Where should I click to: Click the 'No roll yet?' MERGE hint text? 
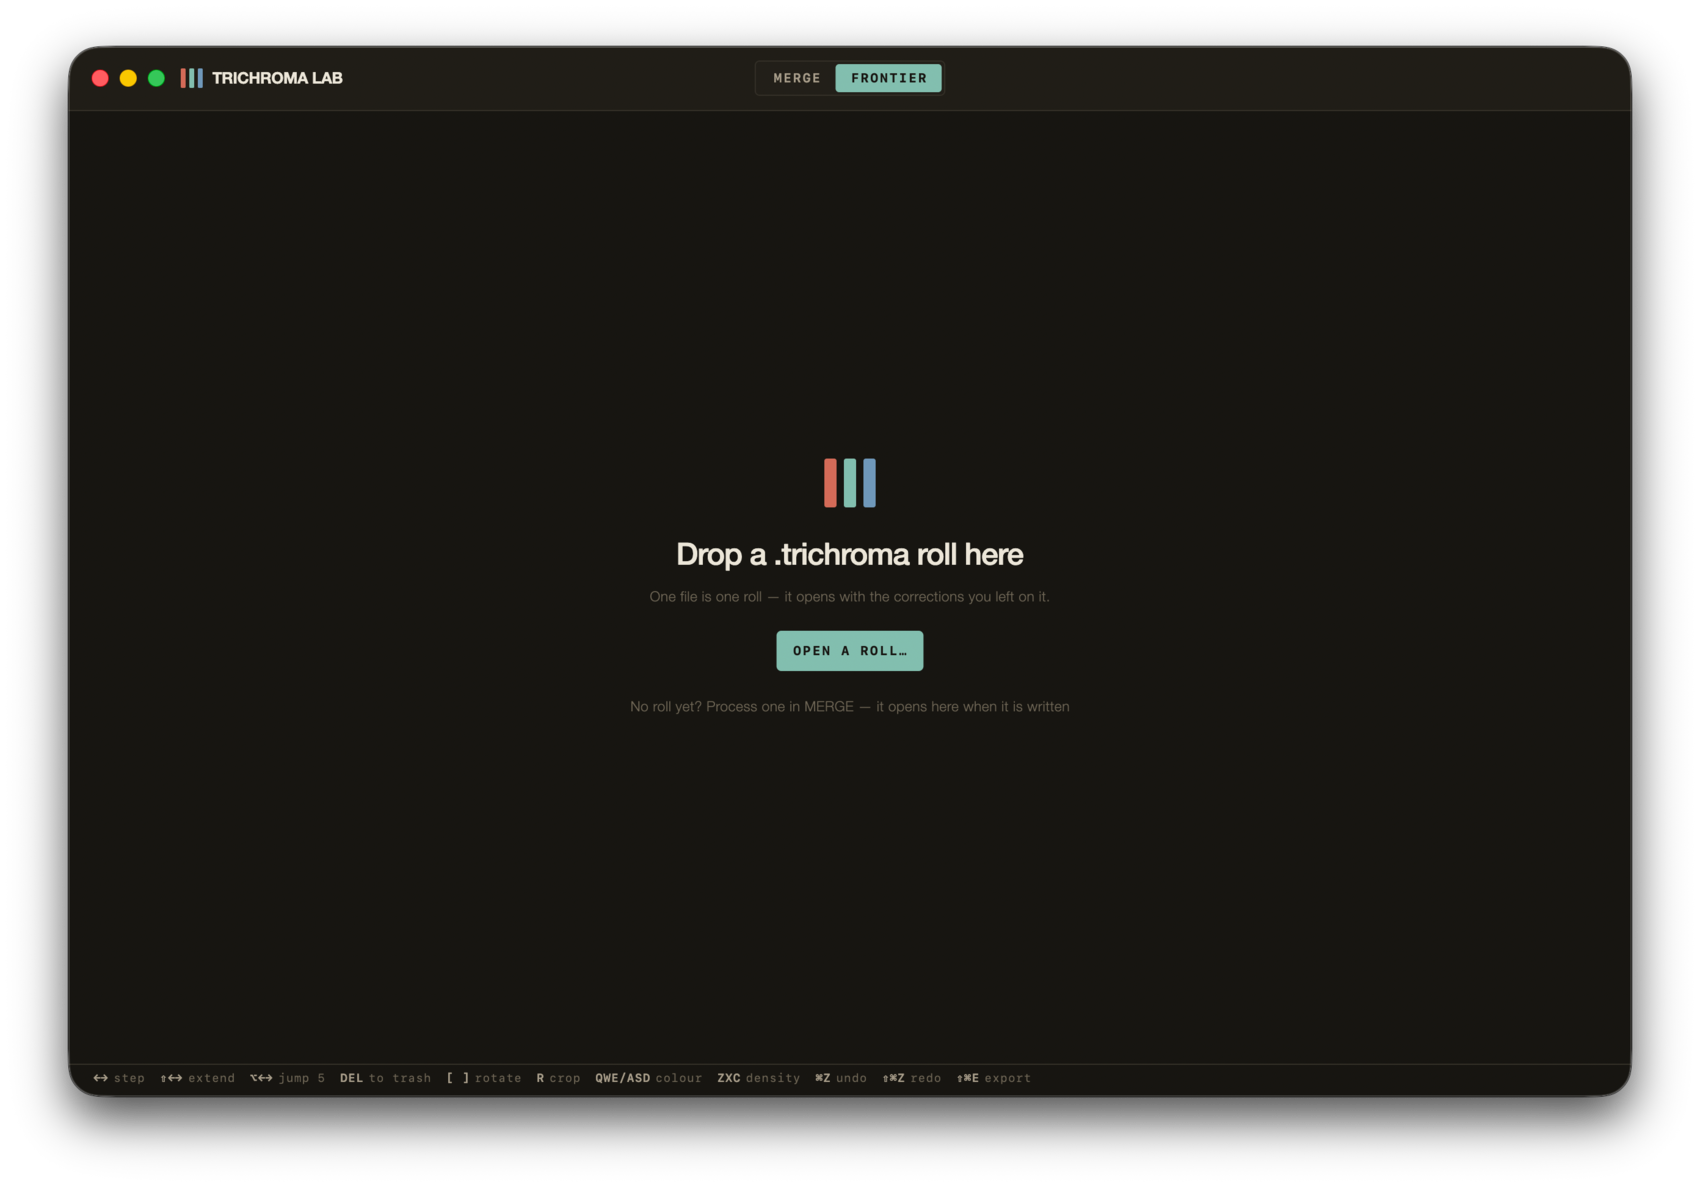pos(849,706)
